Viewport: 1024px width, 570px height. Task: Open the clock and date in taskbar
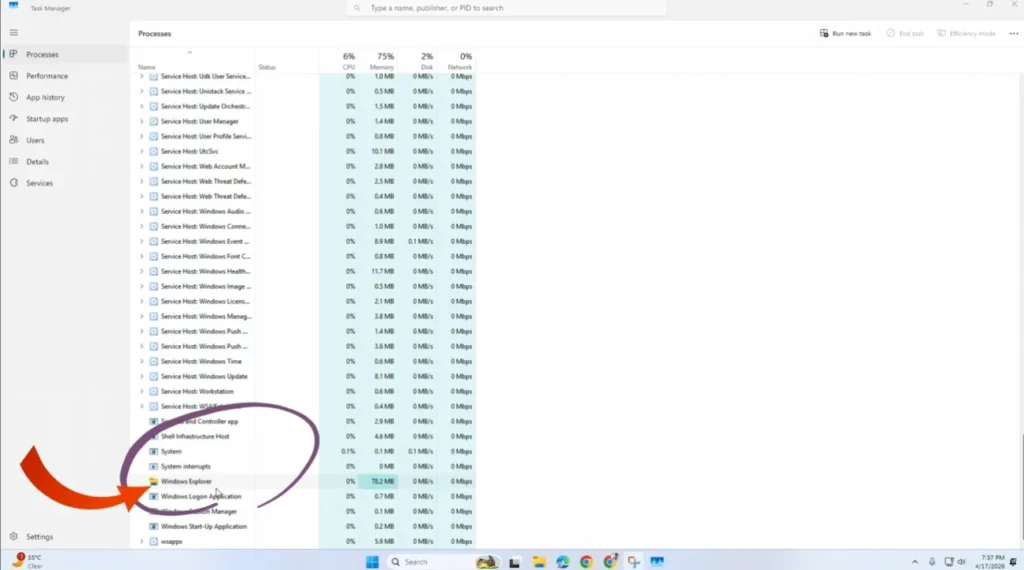991,562
